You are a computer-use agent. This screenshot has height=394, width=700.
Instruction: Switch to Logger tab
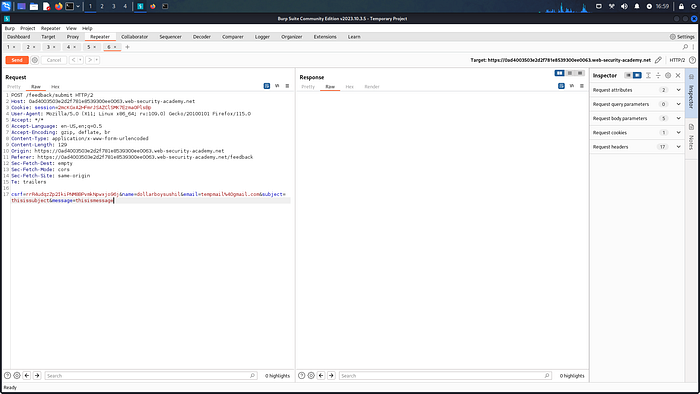point(262,37)
